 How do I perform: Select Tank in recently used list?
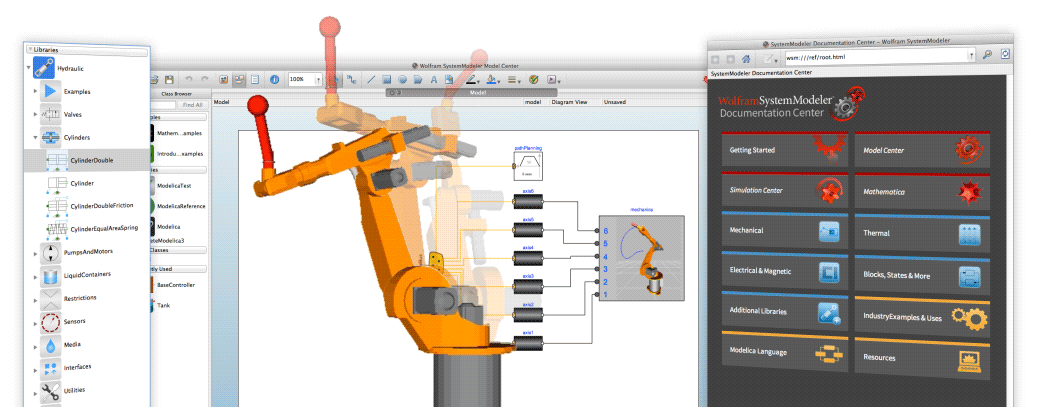(162, 305)
